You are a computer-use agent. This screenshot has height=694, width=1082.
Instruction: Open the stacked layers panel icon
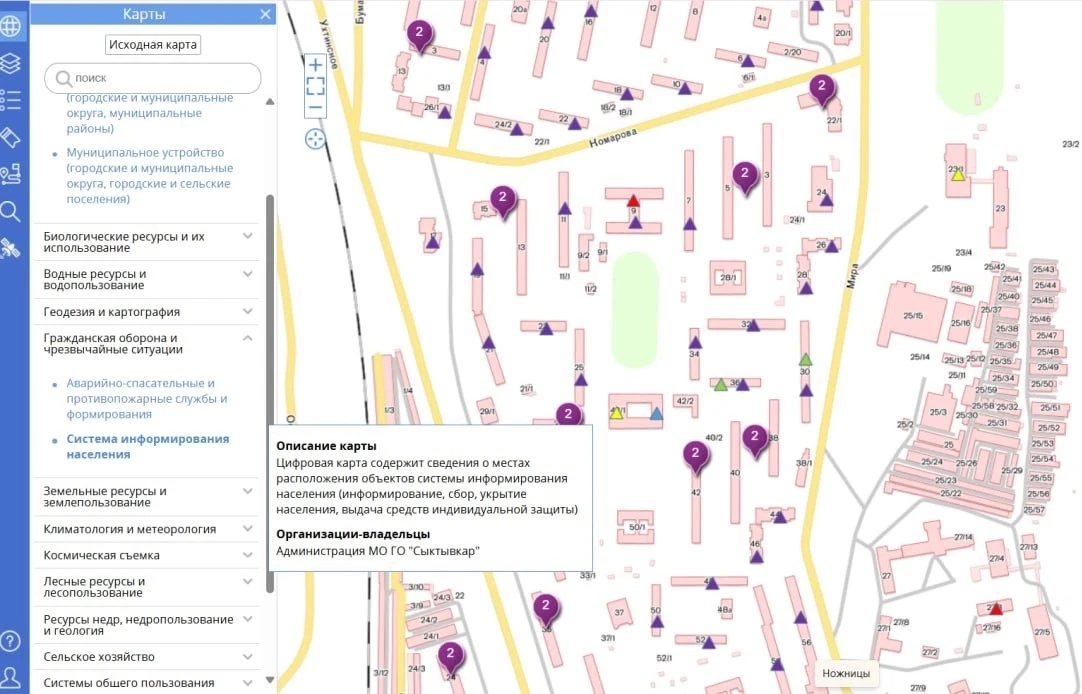point(10,63)
